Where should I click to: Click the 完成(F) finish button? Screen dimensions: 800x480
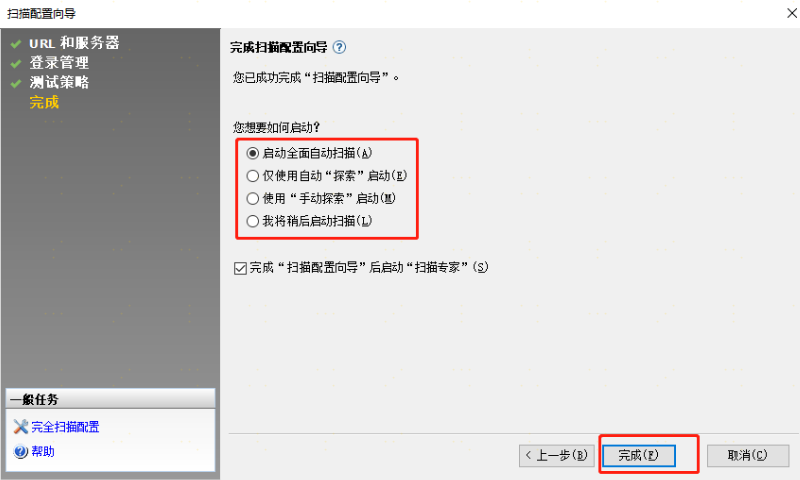639,455
